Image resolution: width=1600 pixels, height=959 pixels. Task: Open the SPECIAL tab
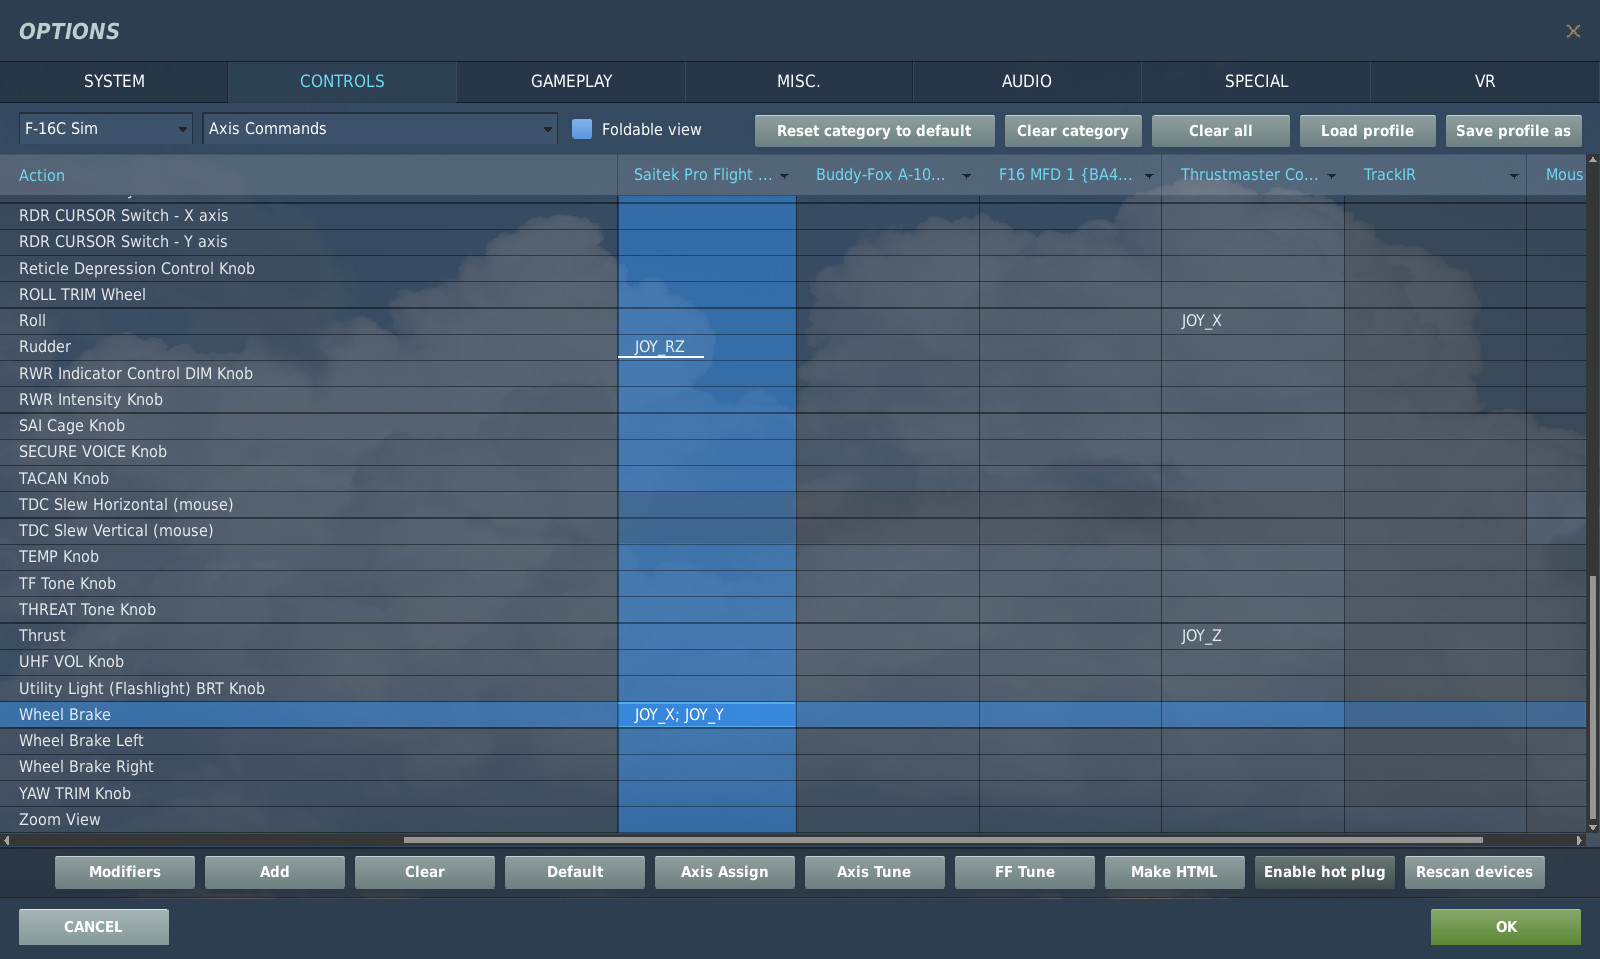tap(1256, 82)
